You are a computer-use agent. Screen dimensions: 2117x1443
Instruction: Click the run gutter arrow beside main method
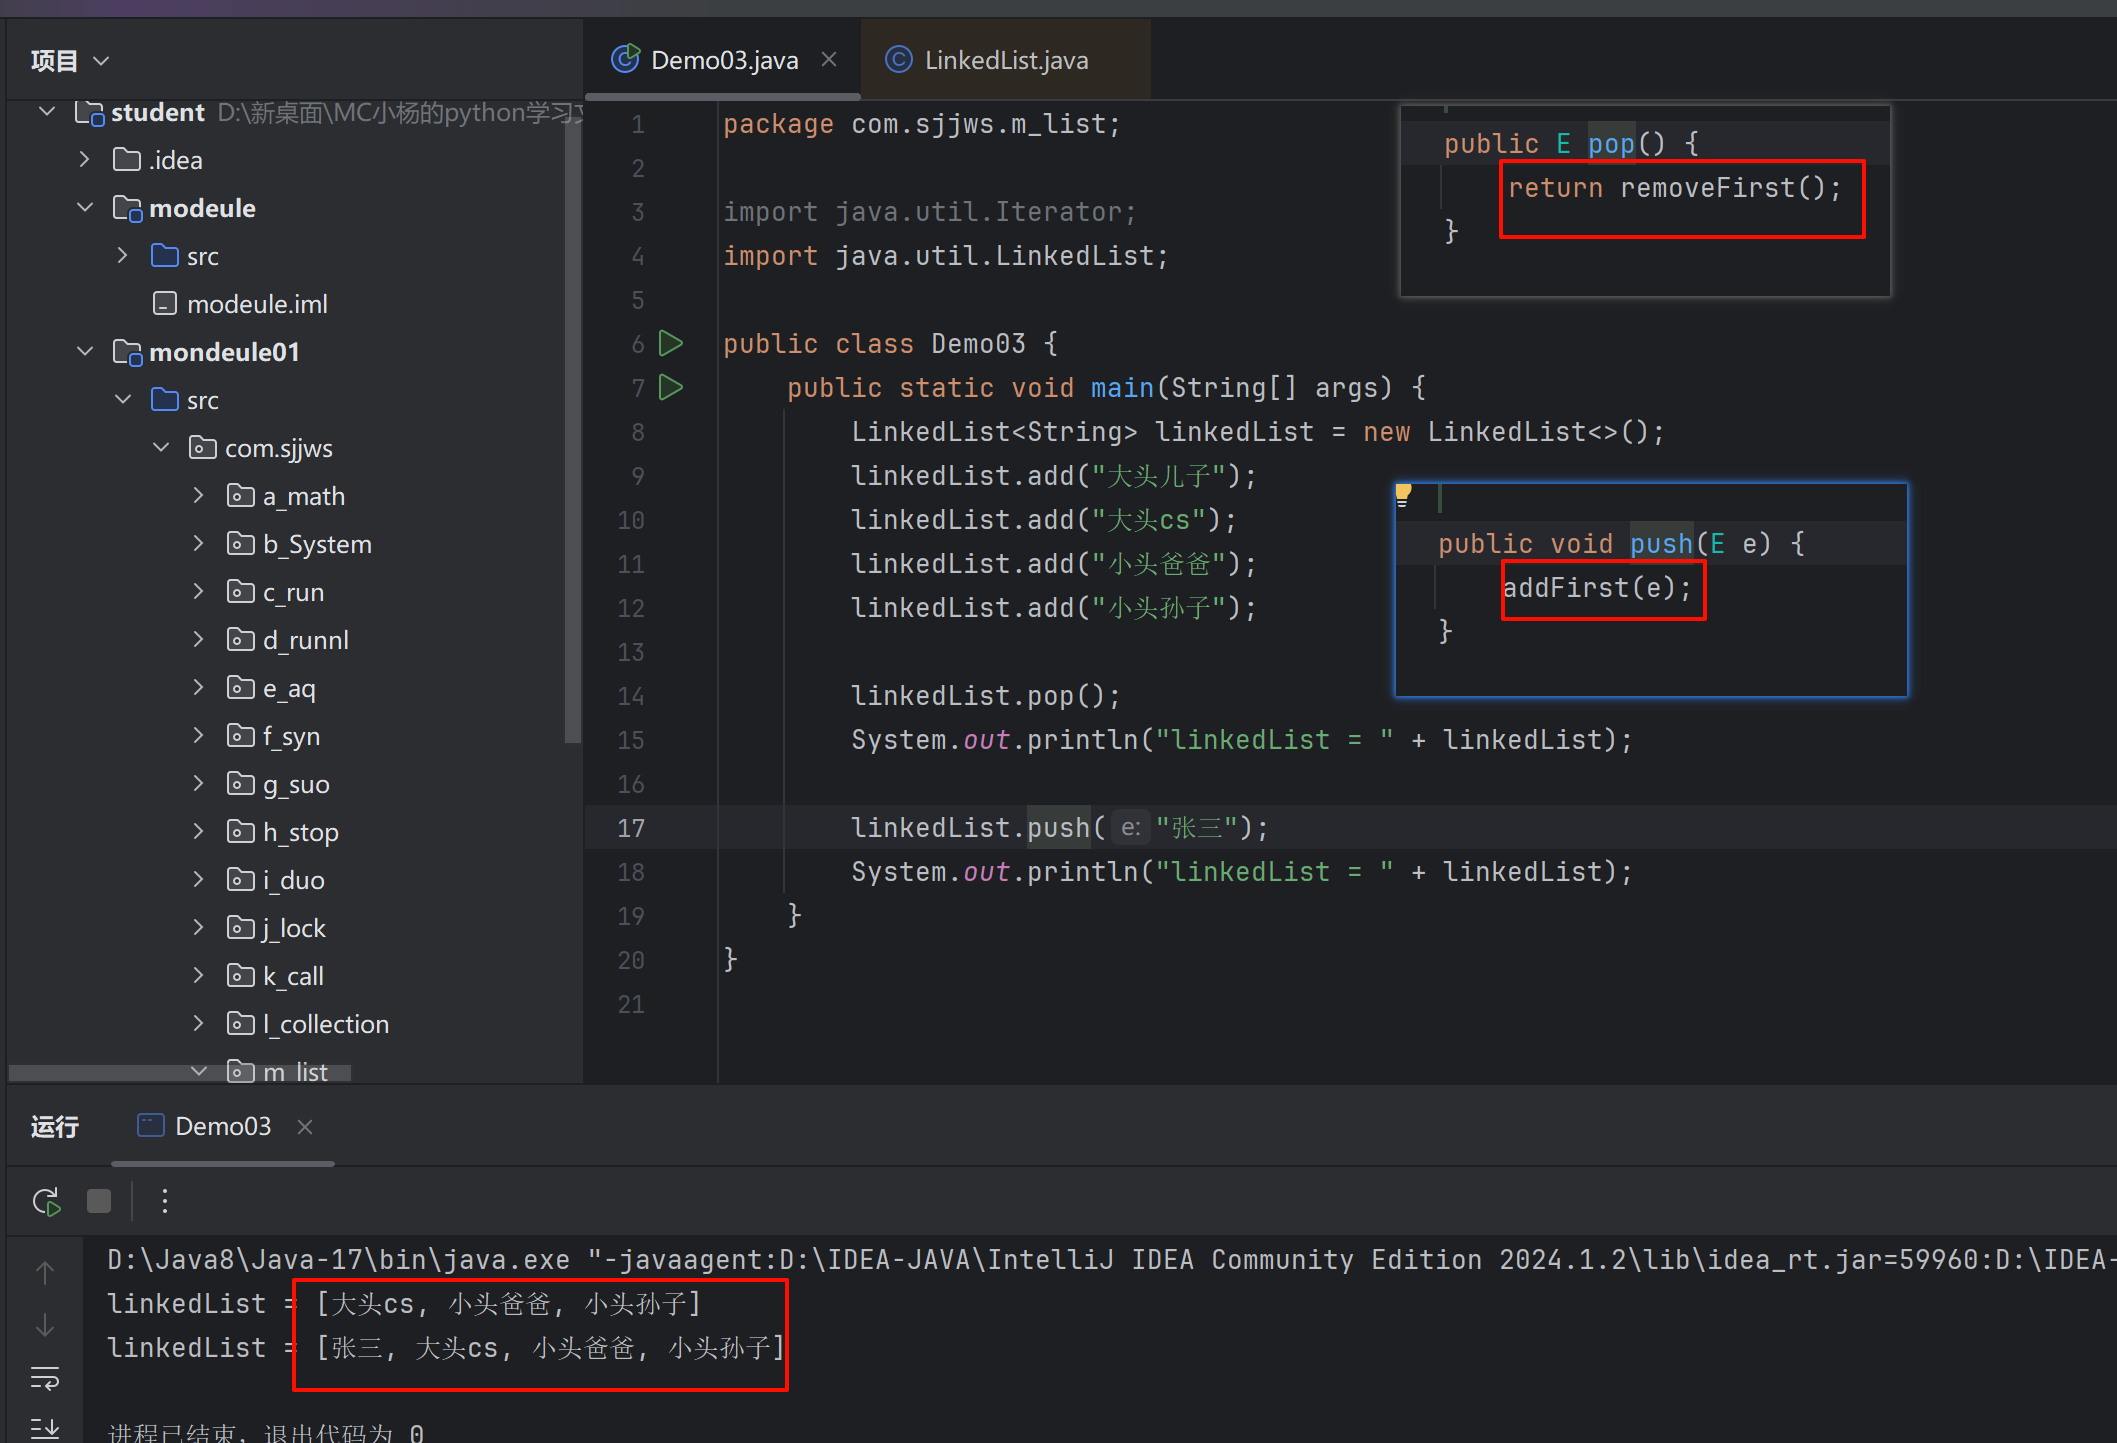pos(671,387)
